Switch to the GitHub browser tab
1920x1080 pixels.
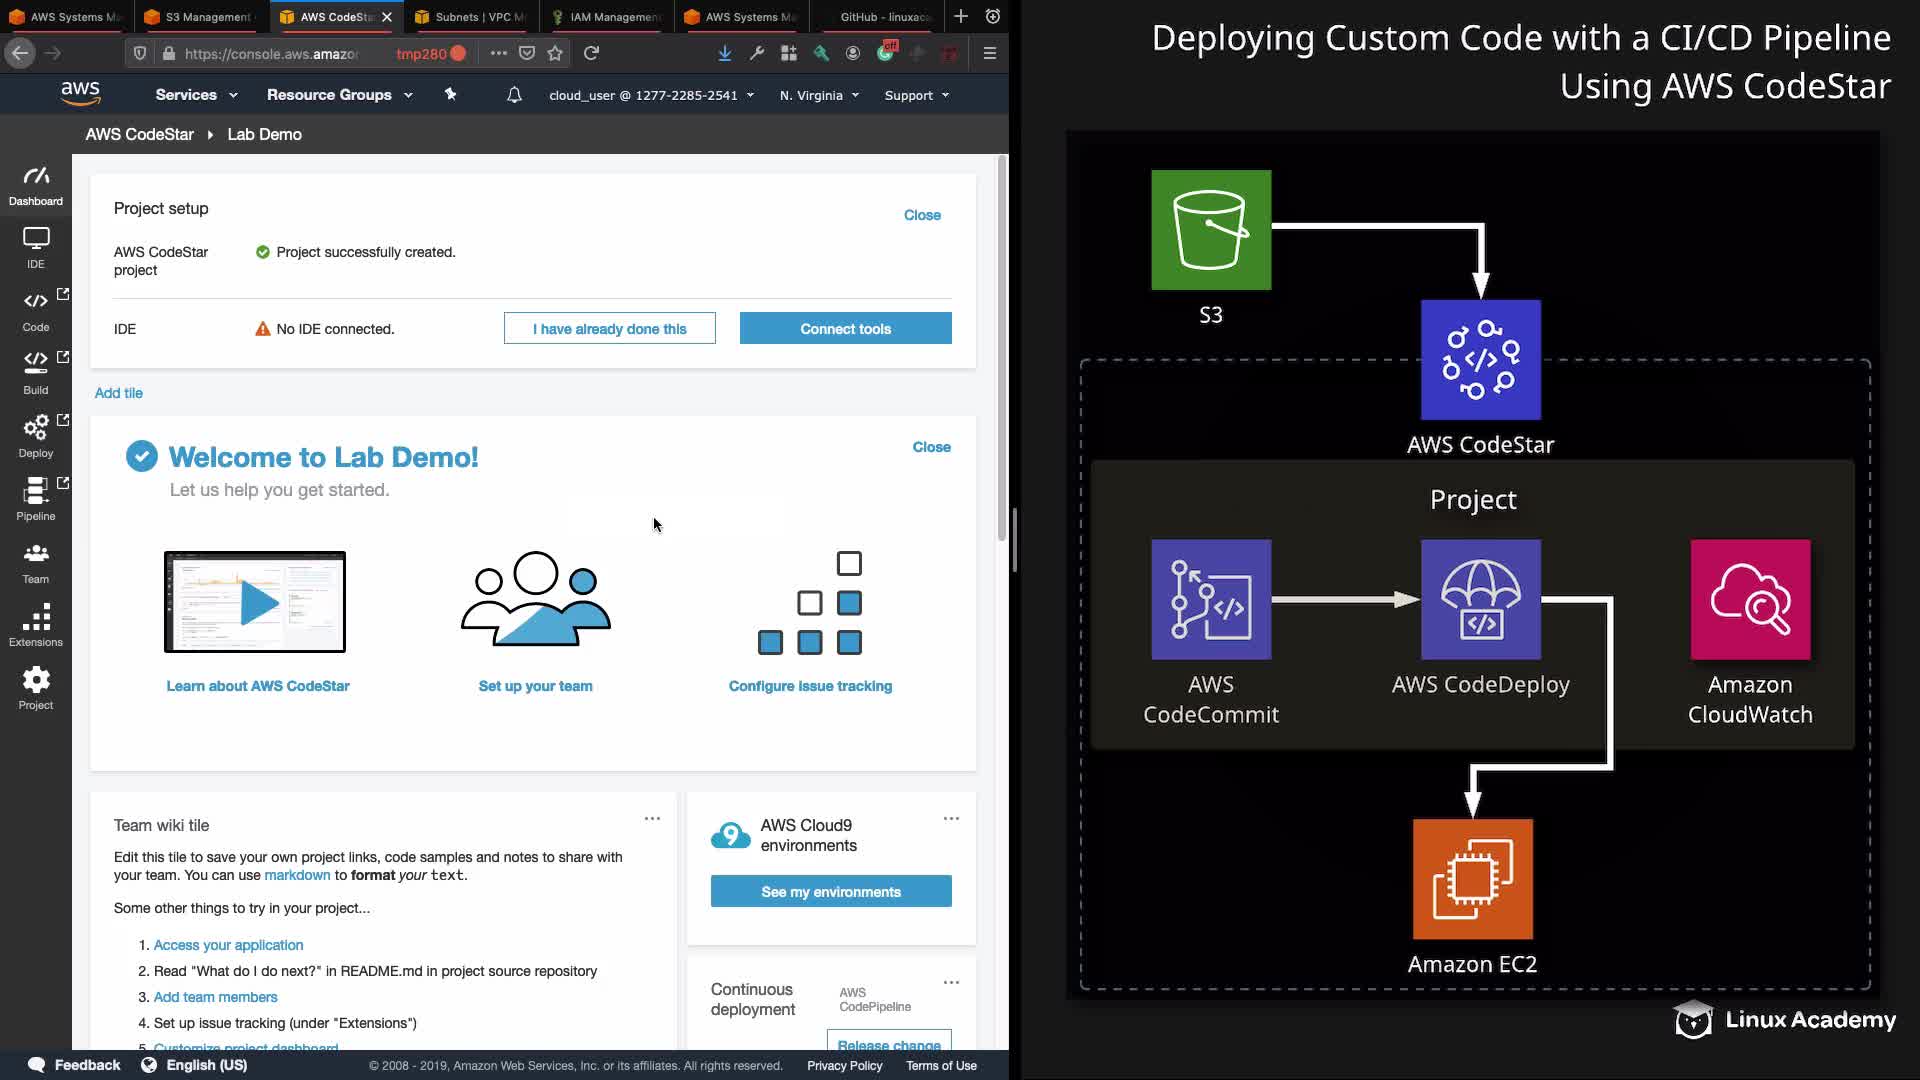click(x=882, y=17)
